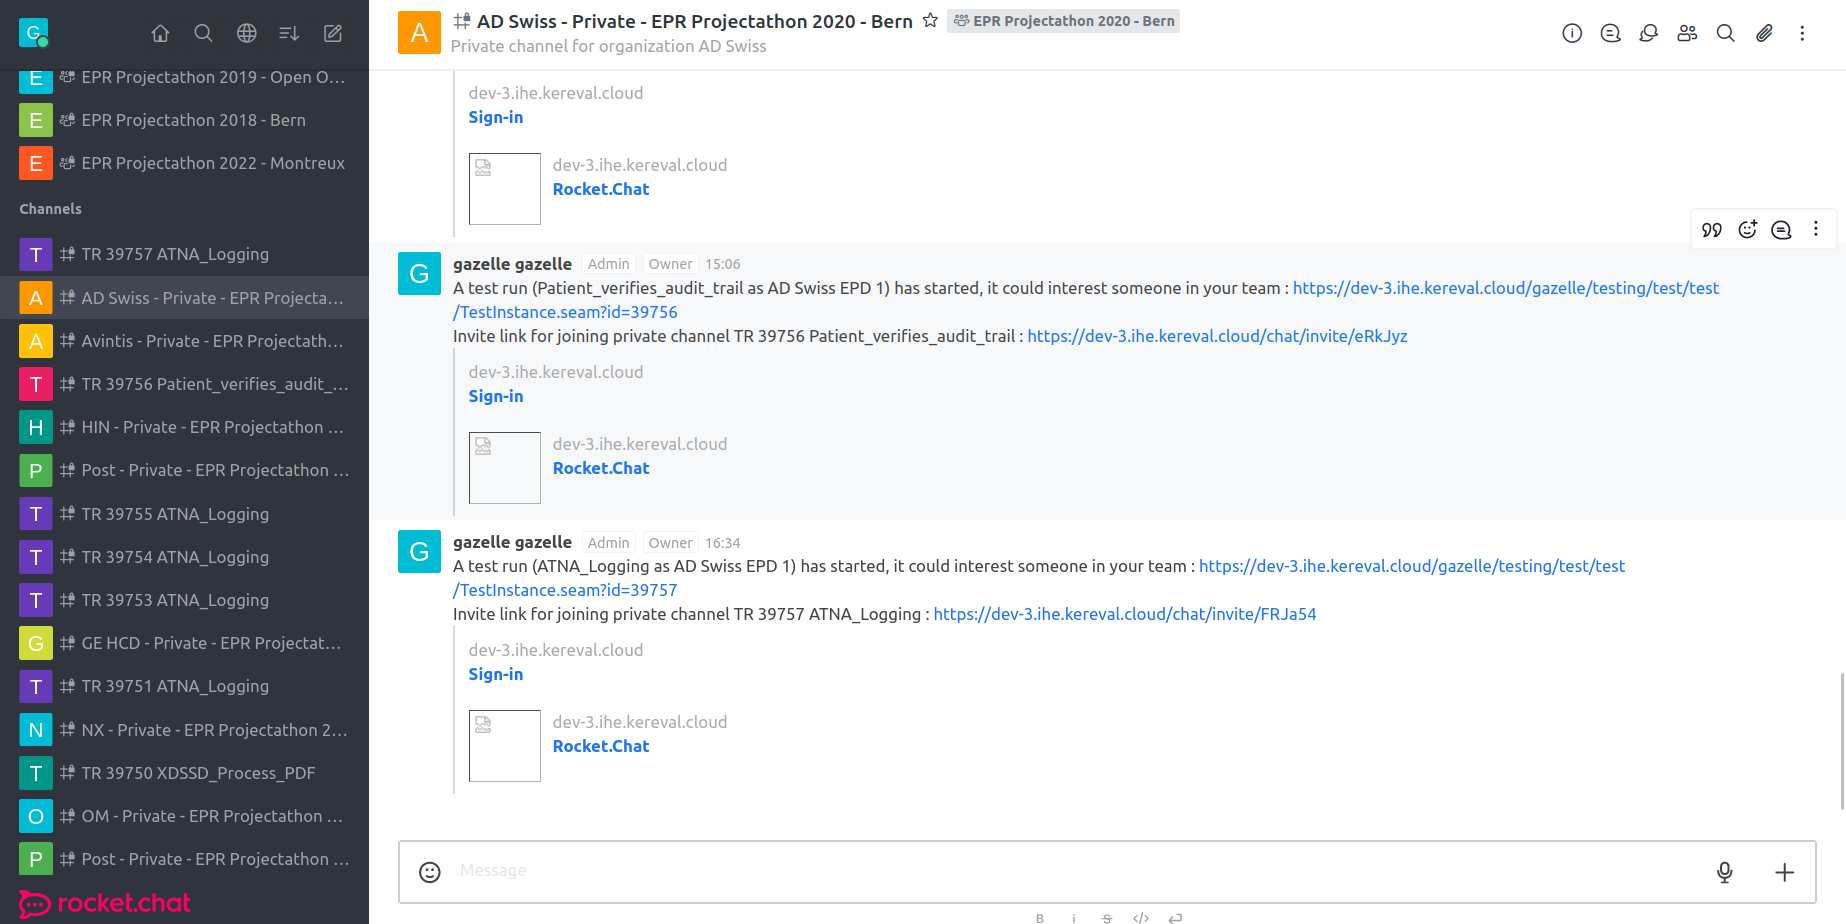The width and height of the screenshot is (1846, 924).
Task: Quote the 15:06 gazelle message
Action: click(1712, 230)
